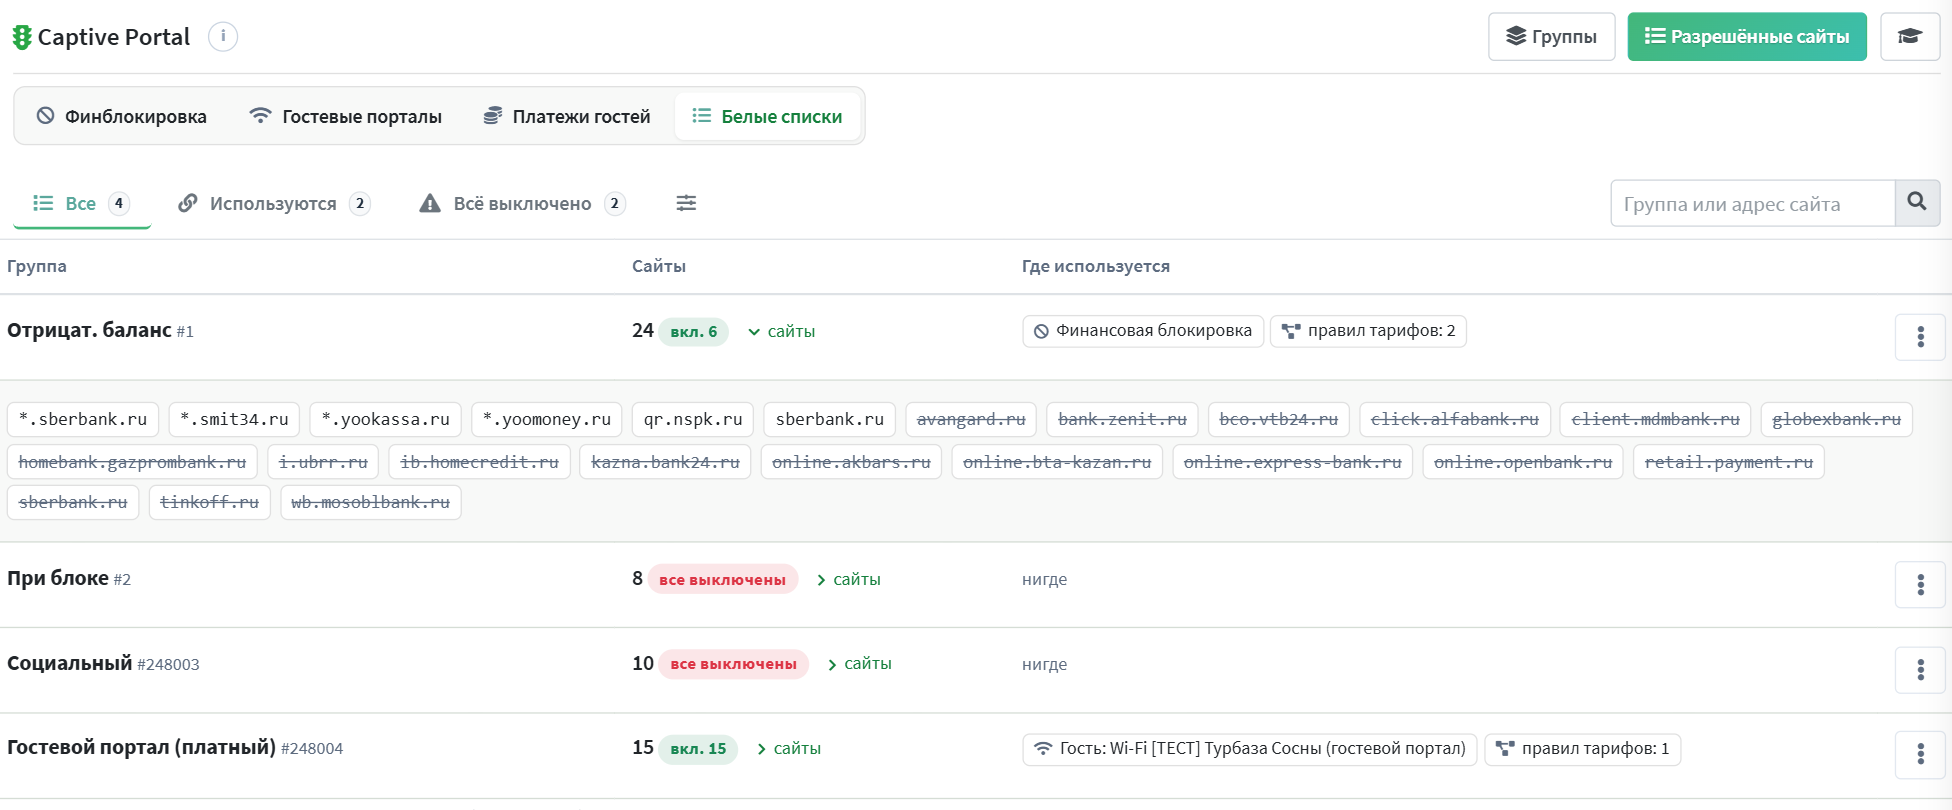
Task: Filter by Используются groups
Action: pos(273,203)
